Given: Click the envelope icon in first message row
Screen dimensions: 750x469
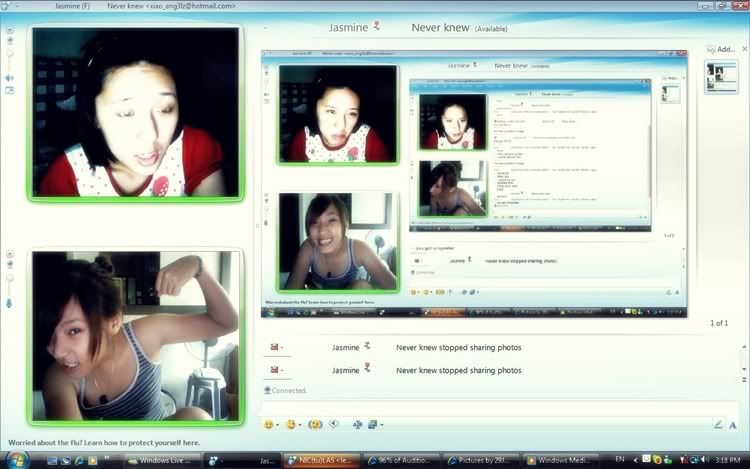Looking at the screenshot, I should 275,347.
